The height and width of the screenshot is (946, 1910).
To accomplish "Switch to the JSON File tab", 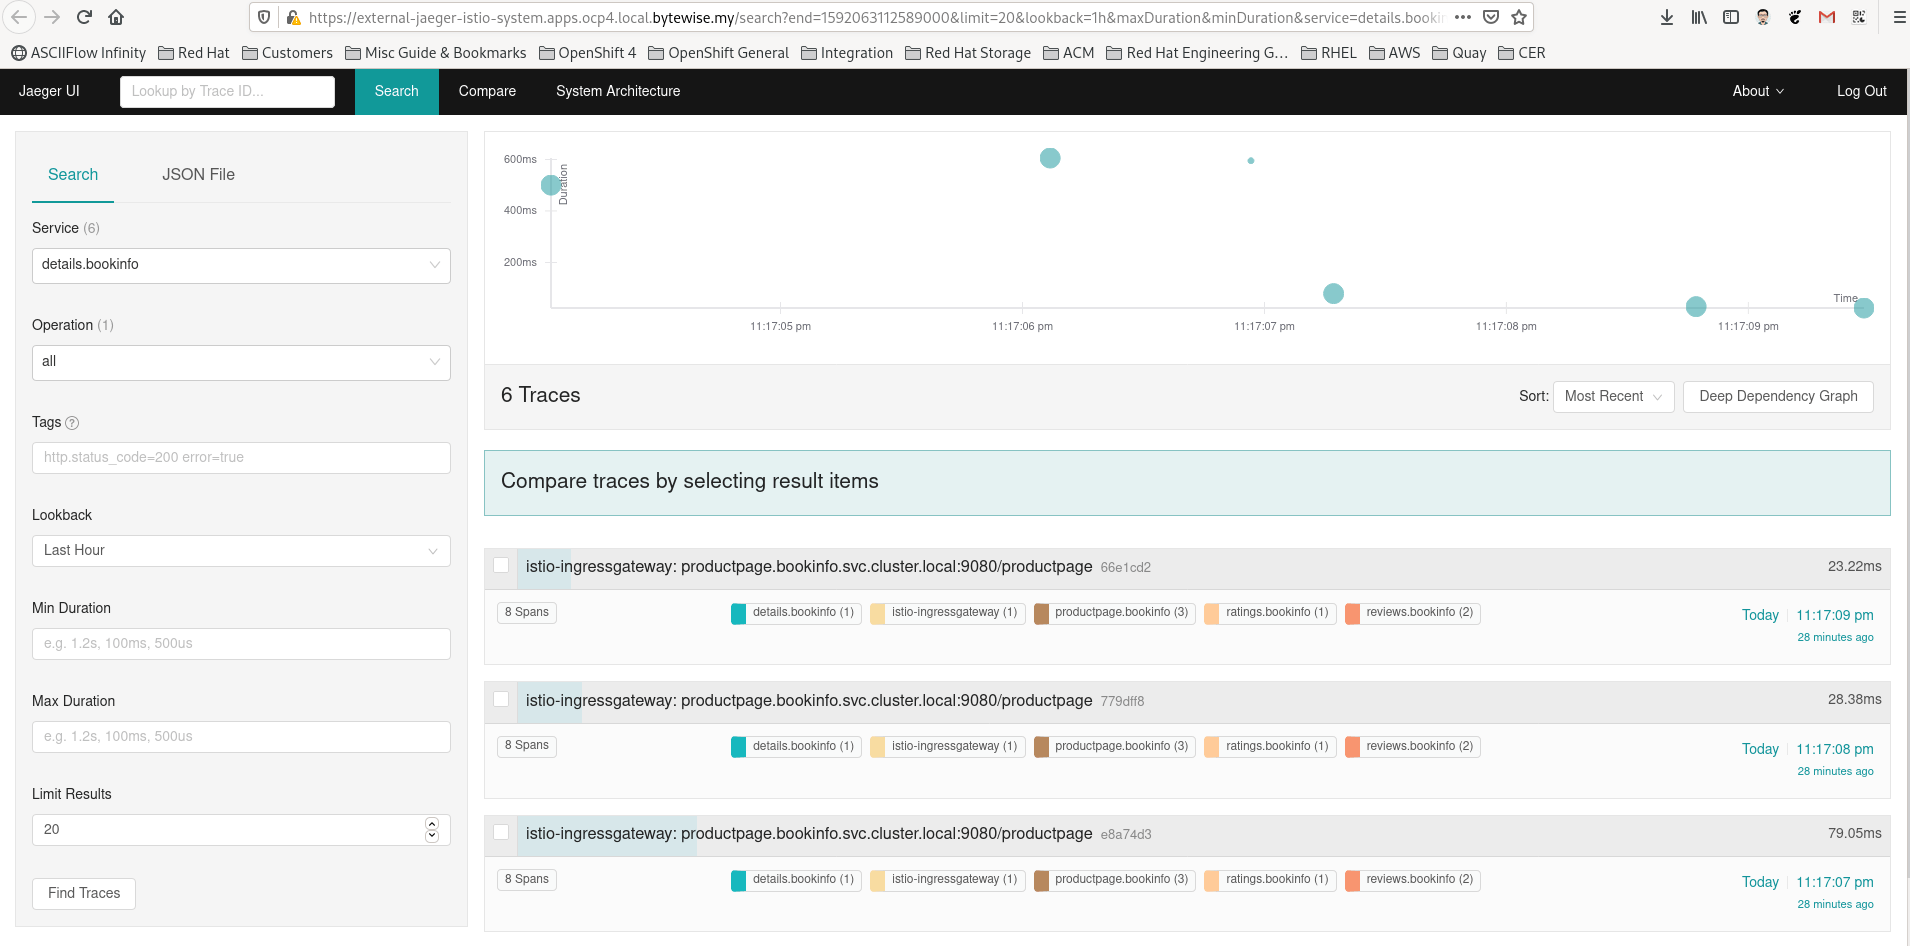I will pyautogui.click(x=198, y=174).
